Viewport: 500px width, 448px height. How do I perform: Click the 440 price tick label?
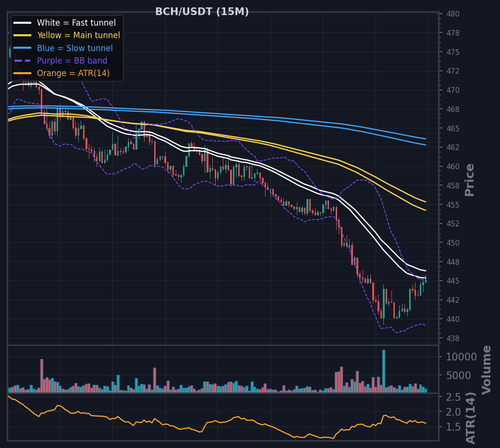coord(453,319)
